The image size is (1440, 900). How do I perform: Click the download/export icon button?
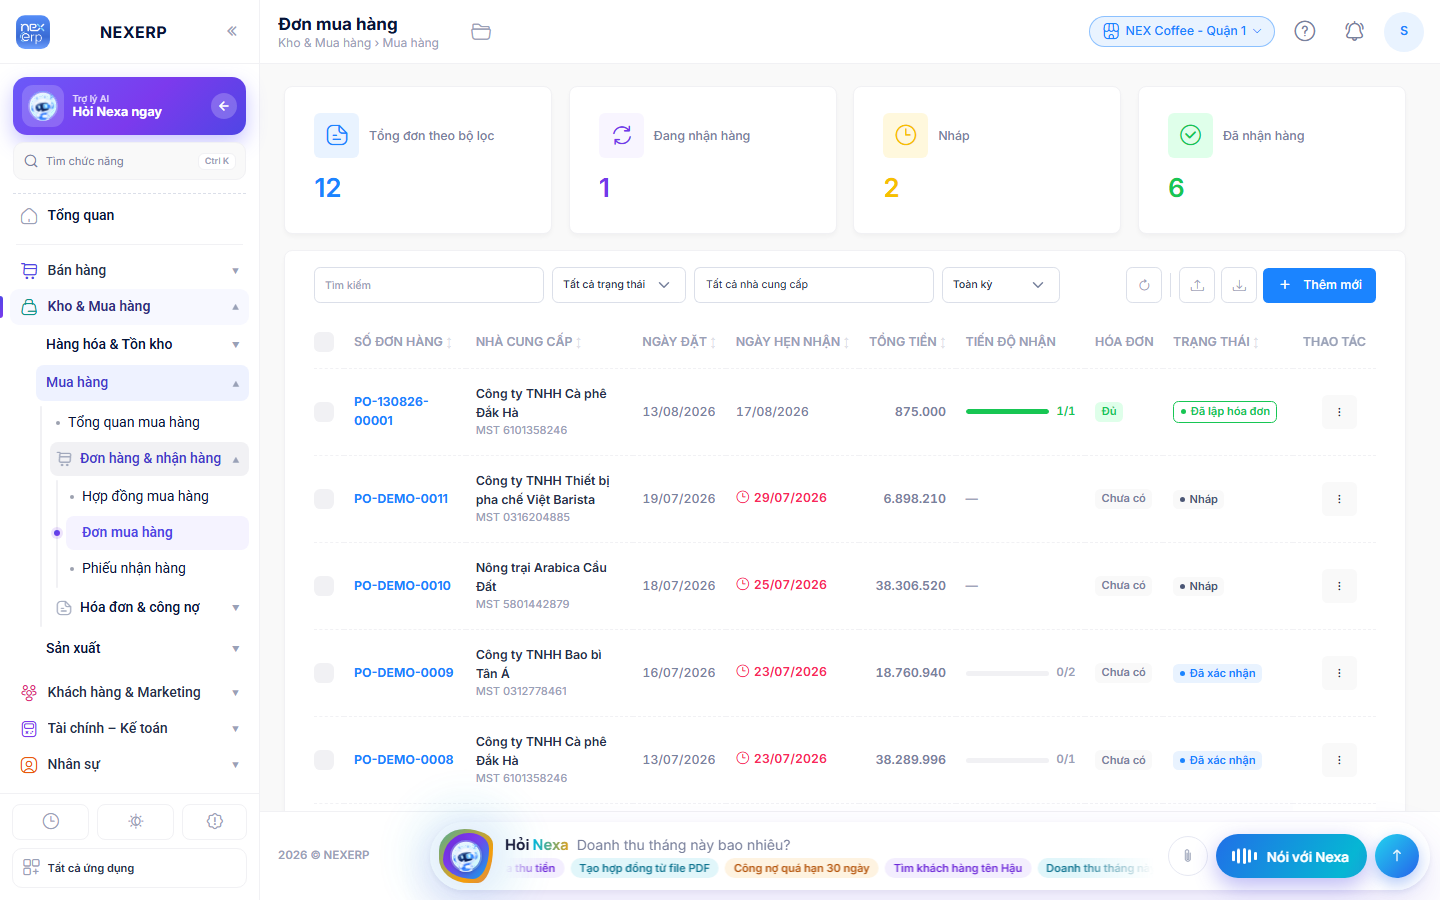(x=1239, y=285)
